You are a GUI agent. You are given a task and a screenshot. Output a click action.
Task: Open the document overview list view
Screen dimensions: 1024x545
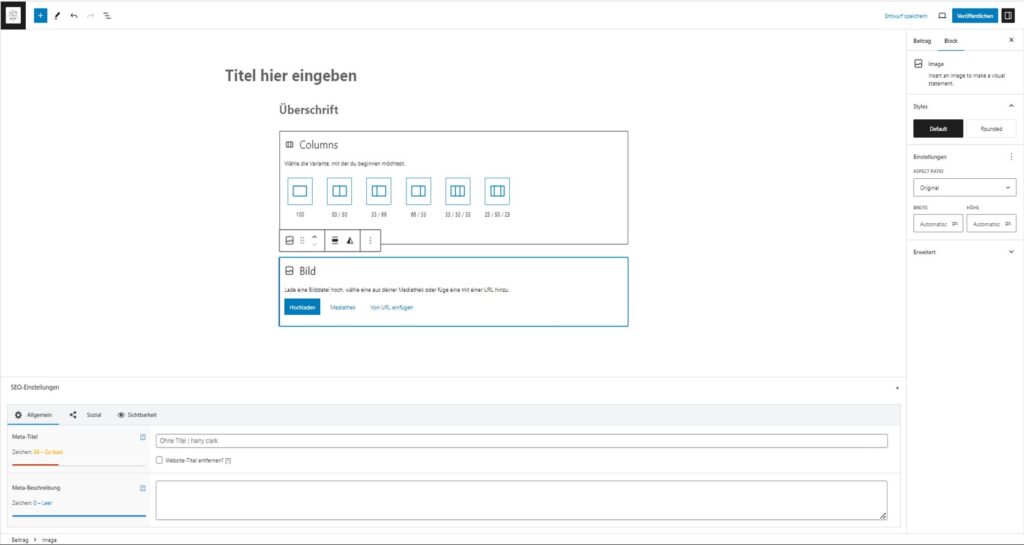(x=107, y=16)
